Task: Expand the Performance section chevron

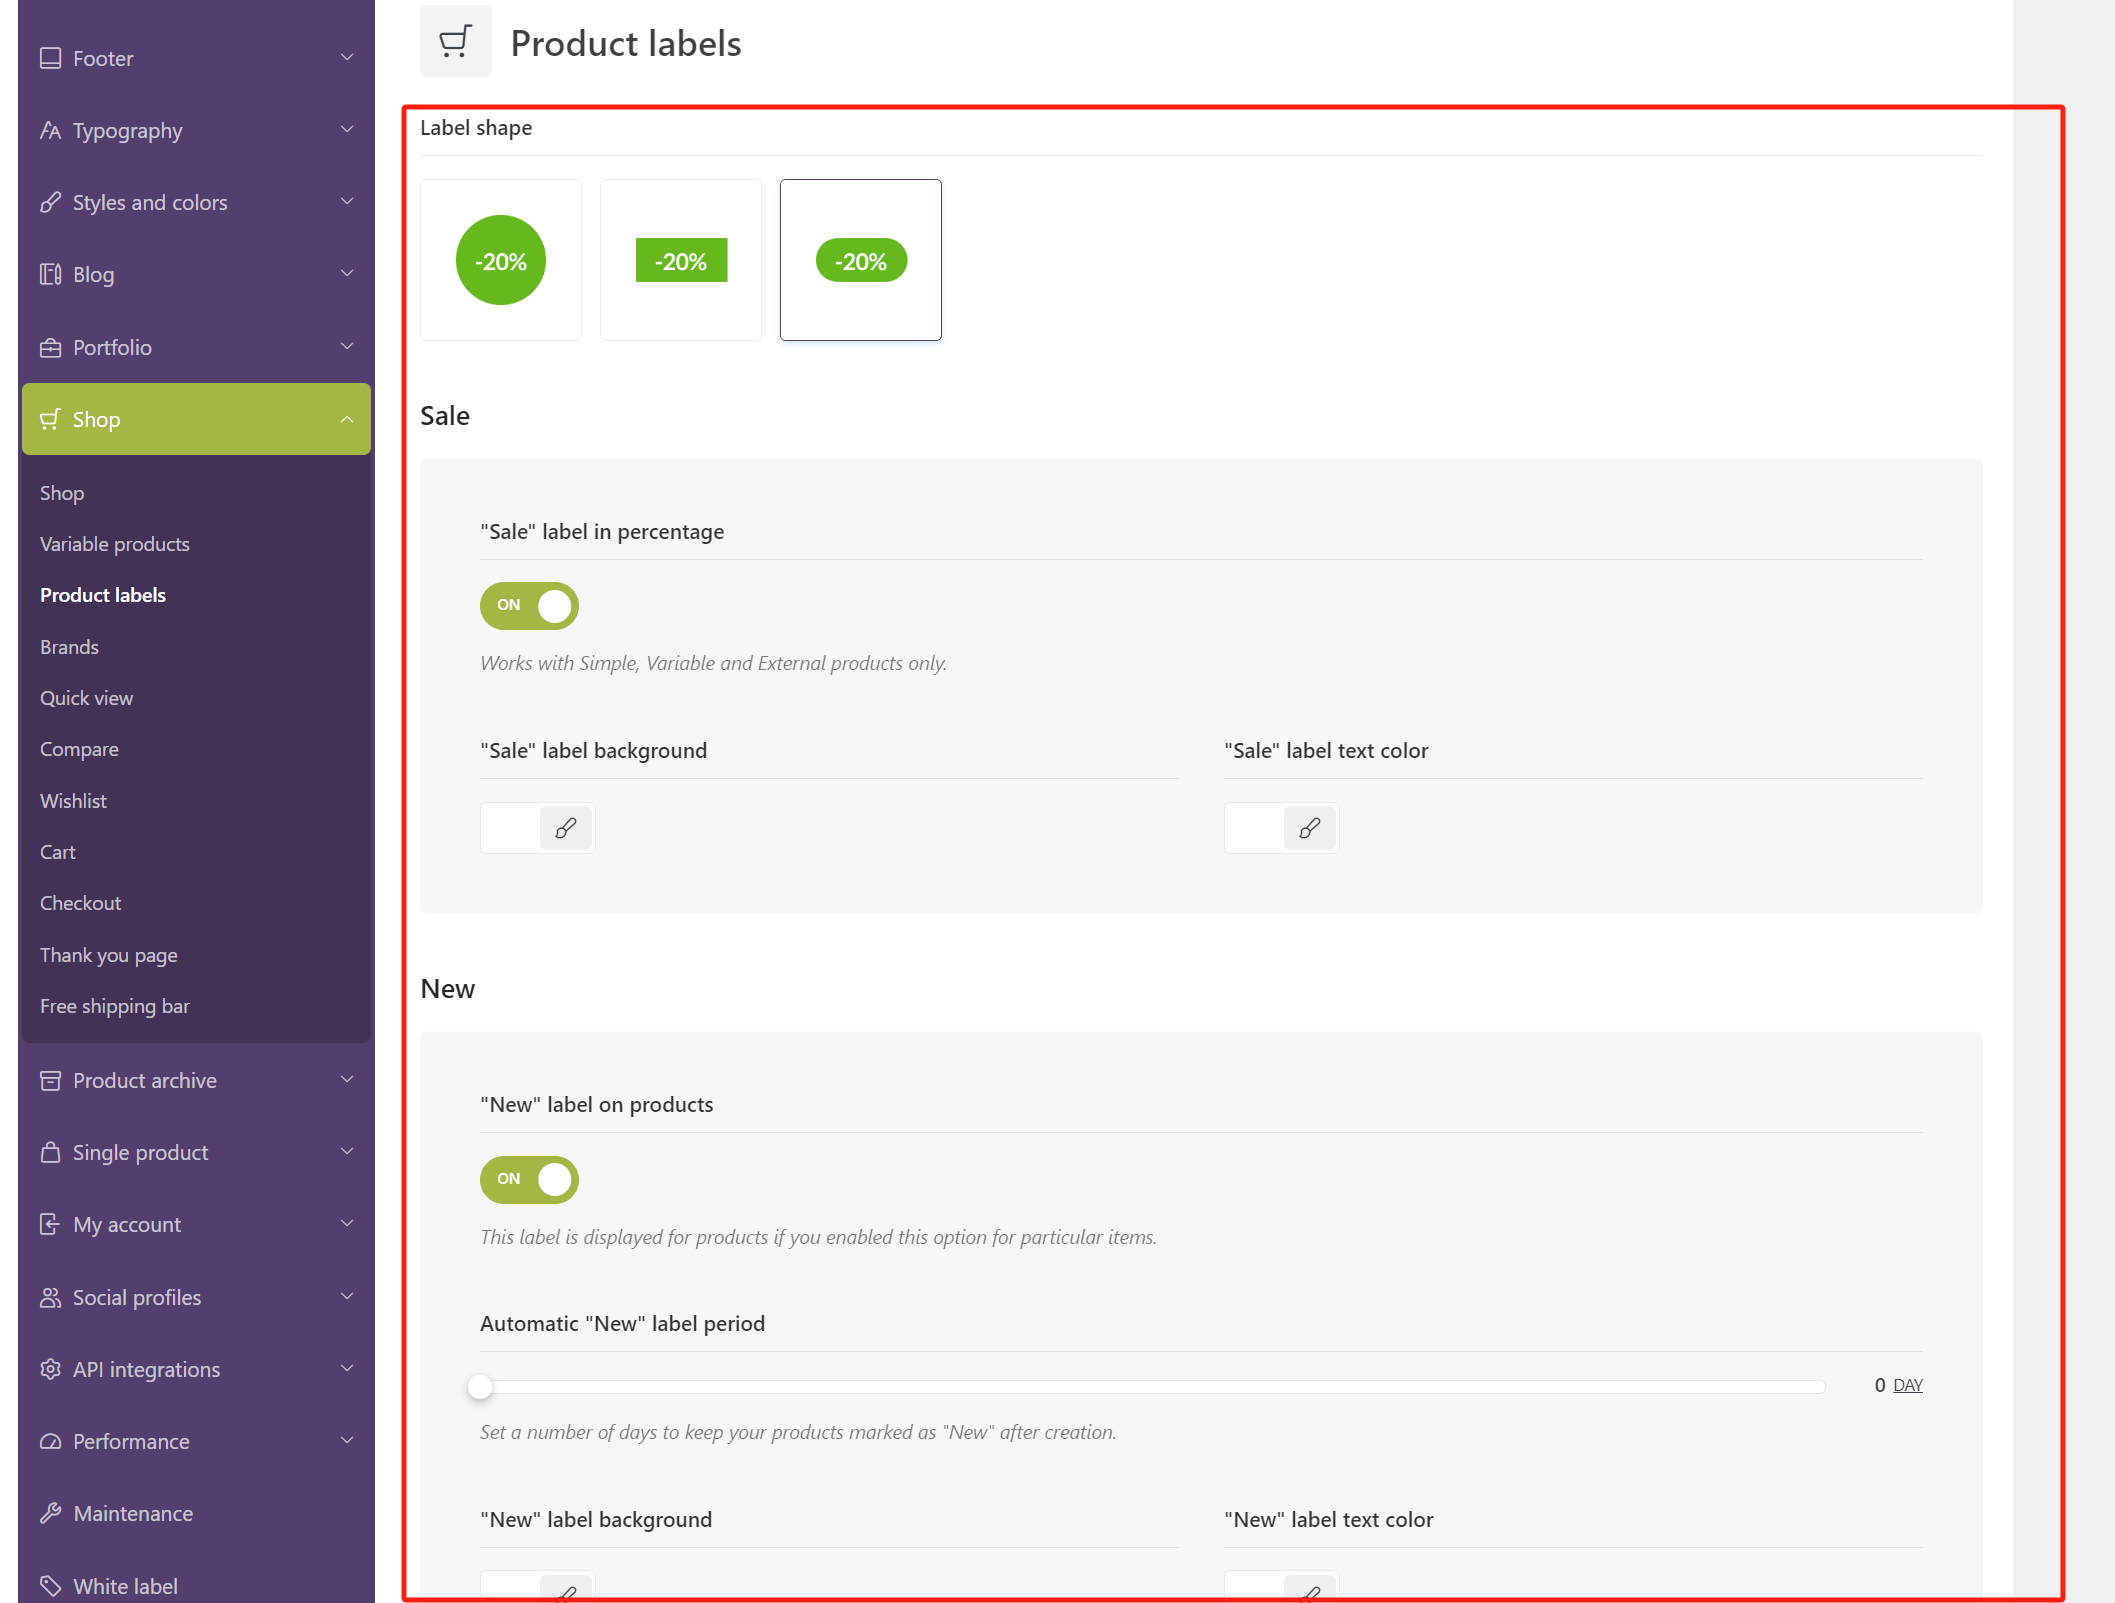Action: tap(347, 1440)
